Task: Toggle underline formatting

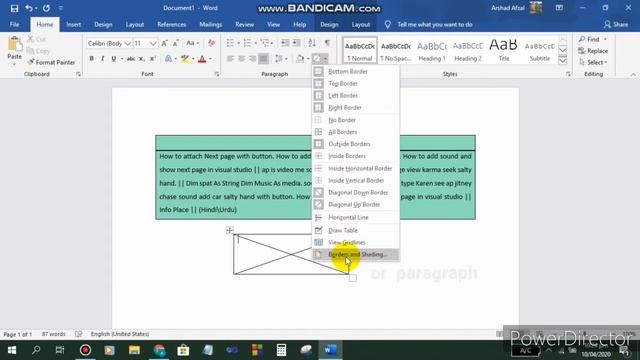Action: pos(114,59)
